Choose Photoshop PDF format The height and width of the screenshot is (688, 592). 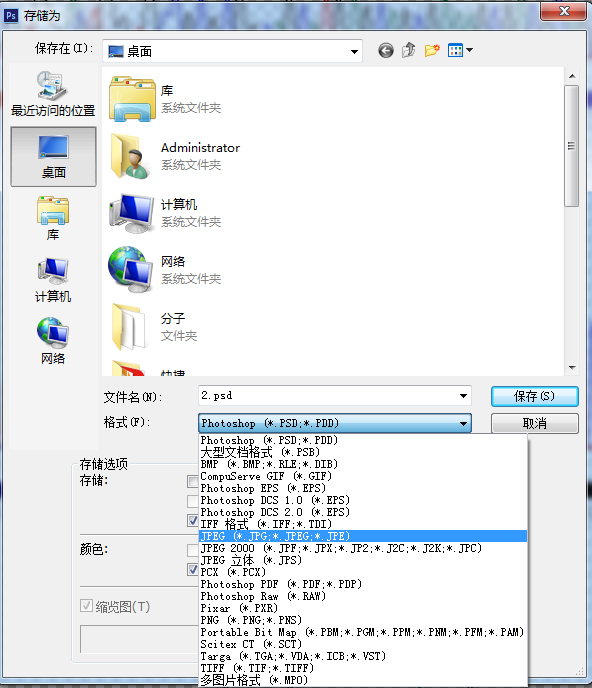pyautogui.click(x=363, y=584)
